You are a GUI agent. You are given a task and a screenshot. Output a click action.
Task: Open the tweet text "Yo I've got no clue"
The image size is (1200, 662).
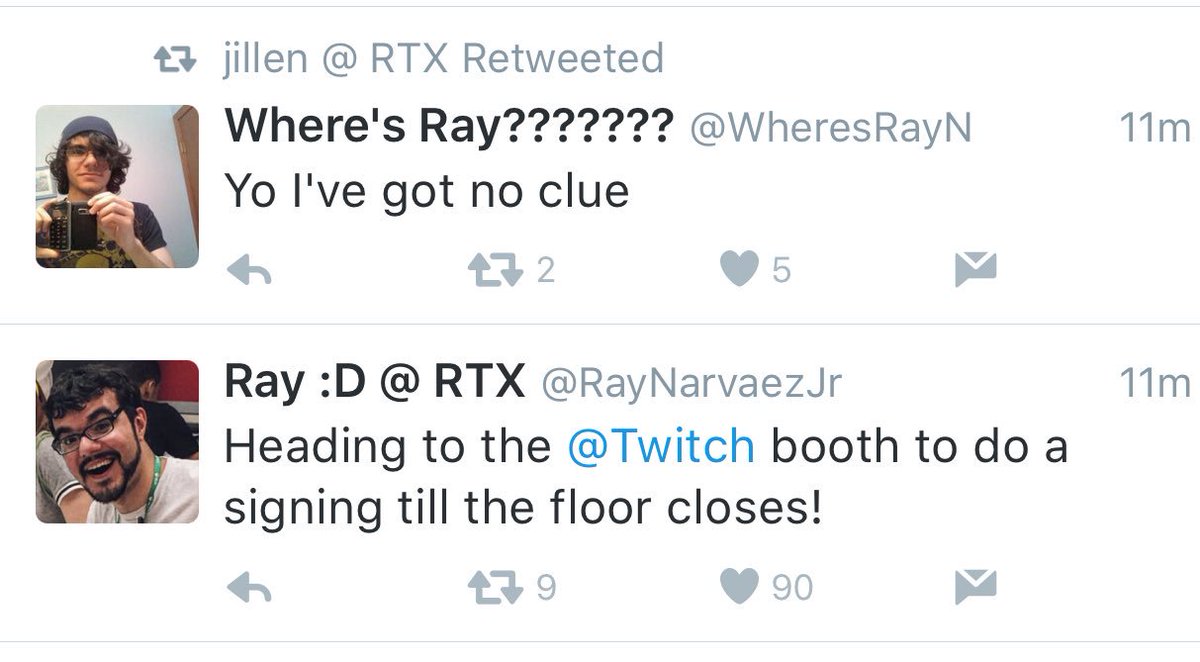[426, 191]
